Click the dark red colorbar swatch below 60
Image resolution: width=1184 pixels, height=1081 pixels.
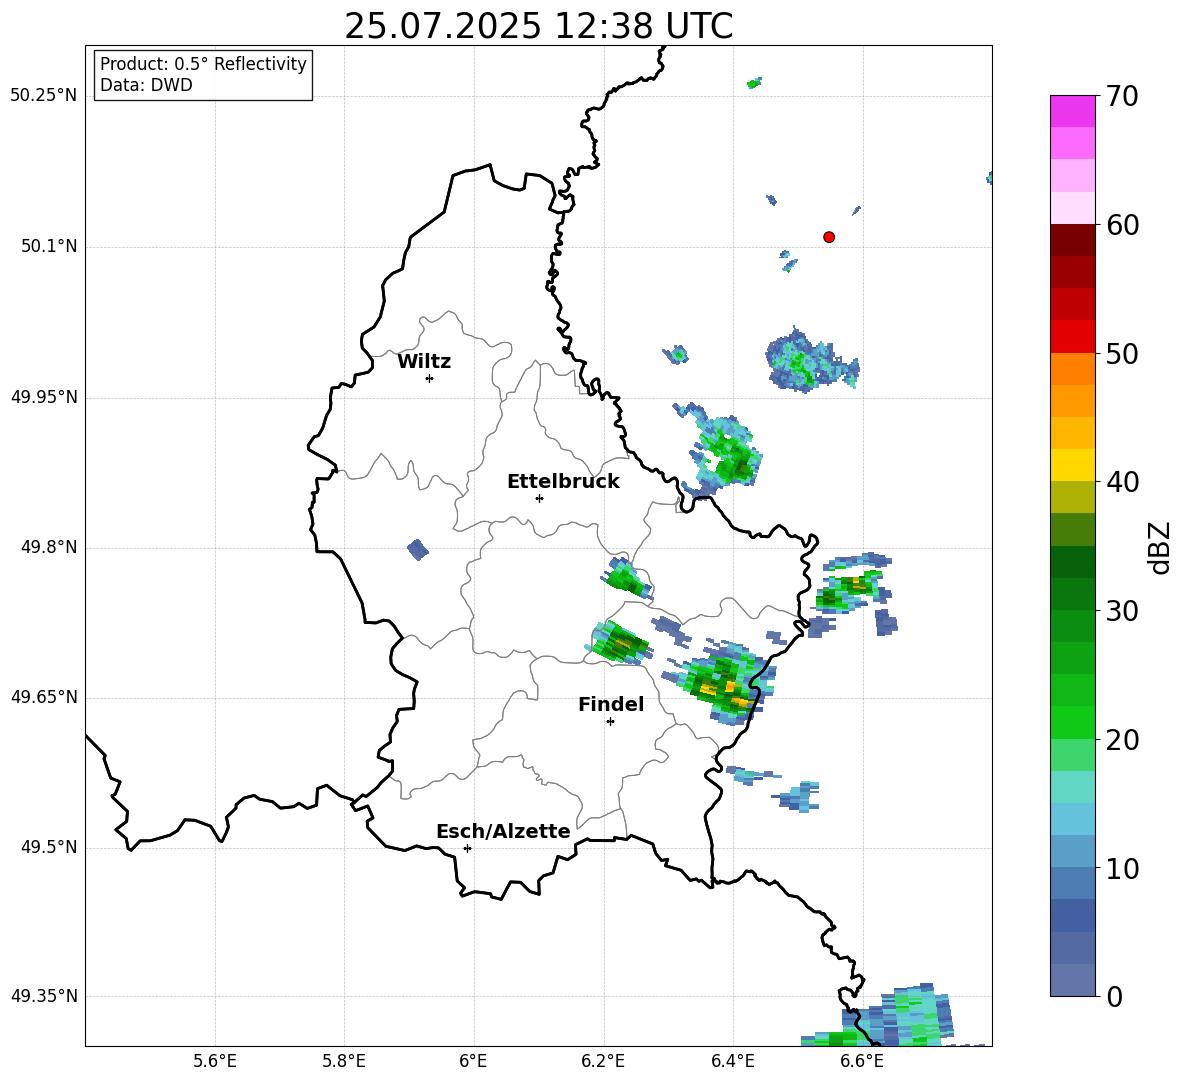click(1072, 240)
